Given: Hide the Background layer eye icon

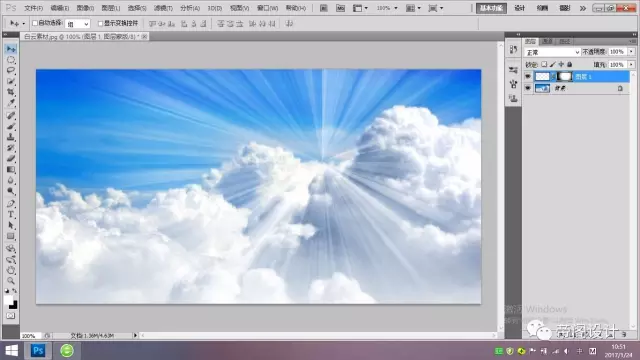Looking at the screenshot, I should coord(528,88).
